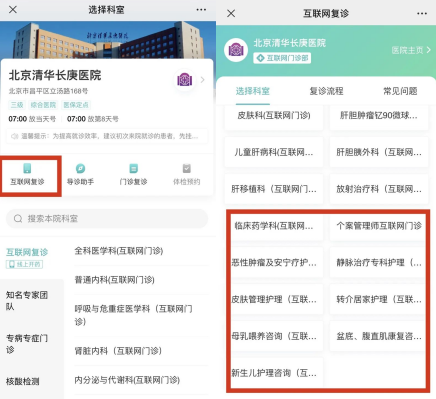Select 专病专症门诊 category in the sidebar
The height and width of the screenshot is (399, 436).
click(x=27, y=344)
